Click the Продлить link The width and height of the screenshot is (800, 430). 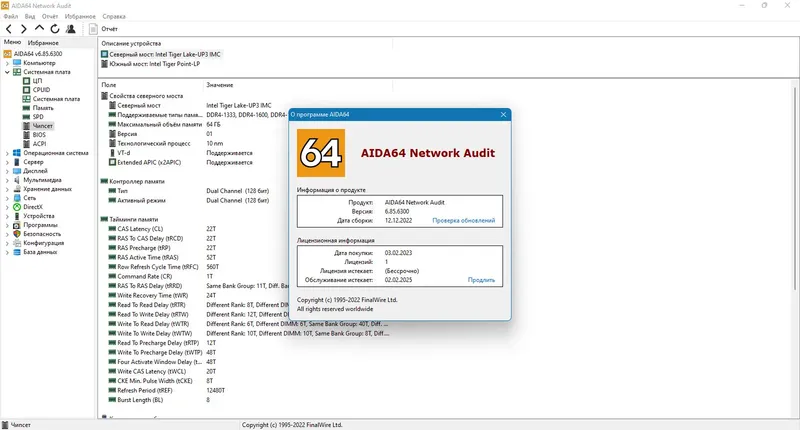[481, 280]
